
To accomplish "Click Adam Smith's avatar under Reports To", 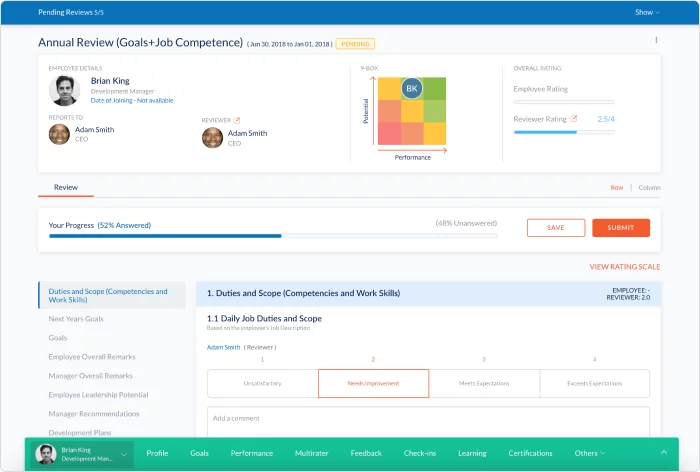I will 59,134.
